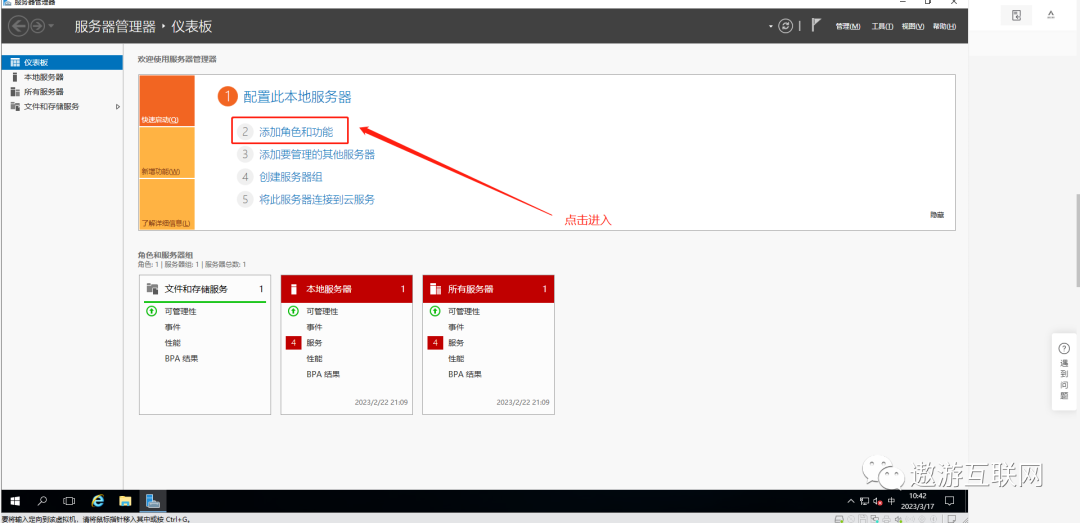Image resolution: width=1080 pixels, height=523 pixels.
Task: Open File Explorer from taskbar
Action: point(125,501)
